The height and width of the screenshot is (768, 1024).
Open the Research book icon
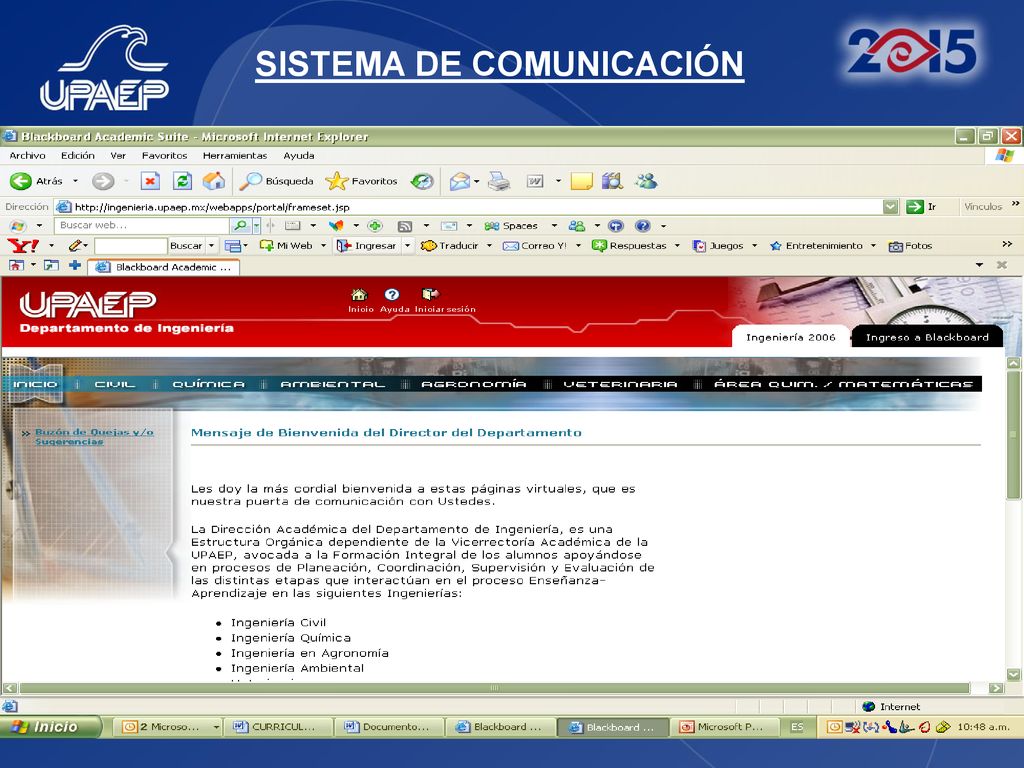[612, 181]
